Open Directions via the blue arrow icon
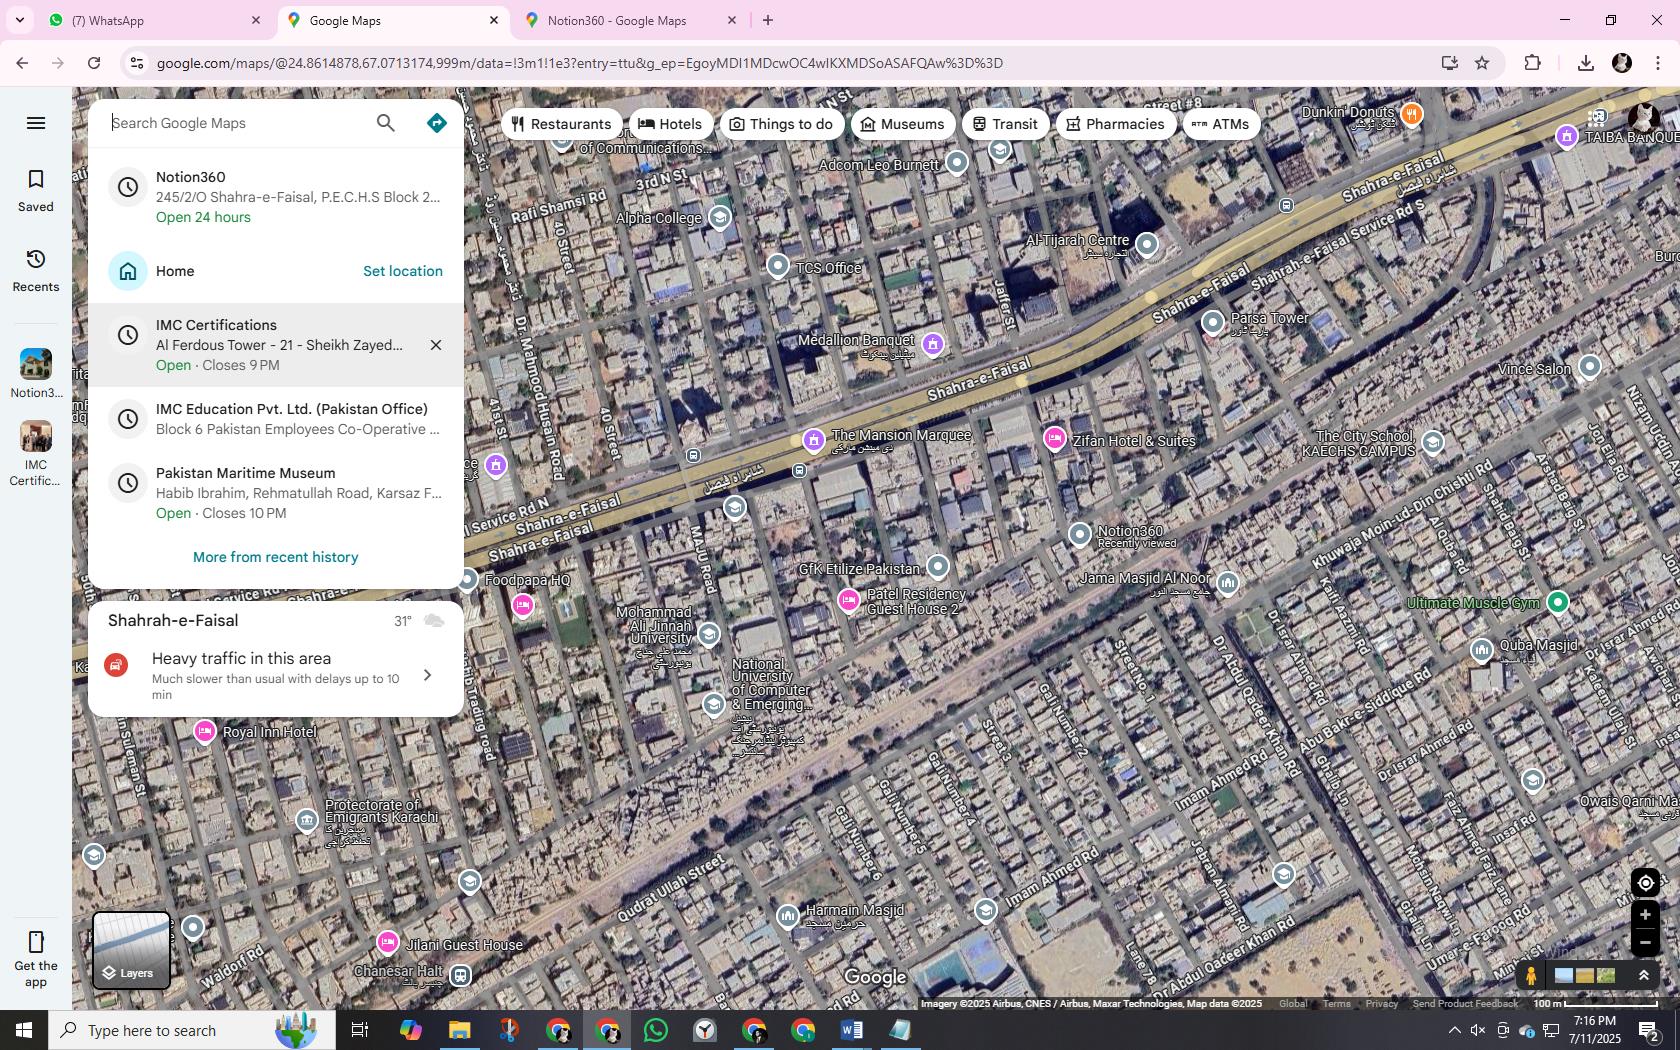This screenshot has height=1050, width=1680. [437, 123]
